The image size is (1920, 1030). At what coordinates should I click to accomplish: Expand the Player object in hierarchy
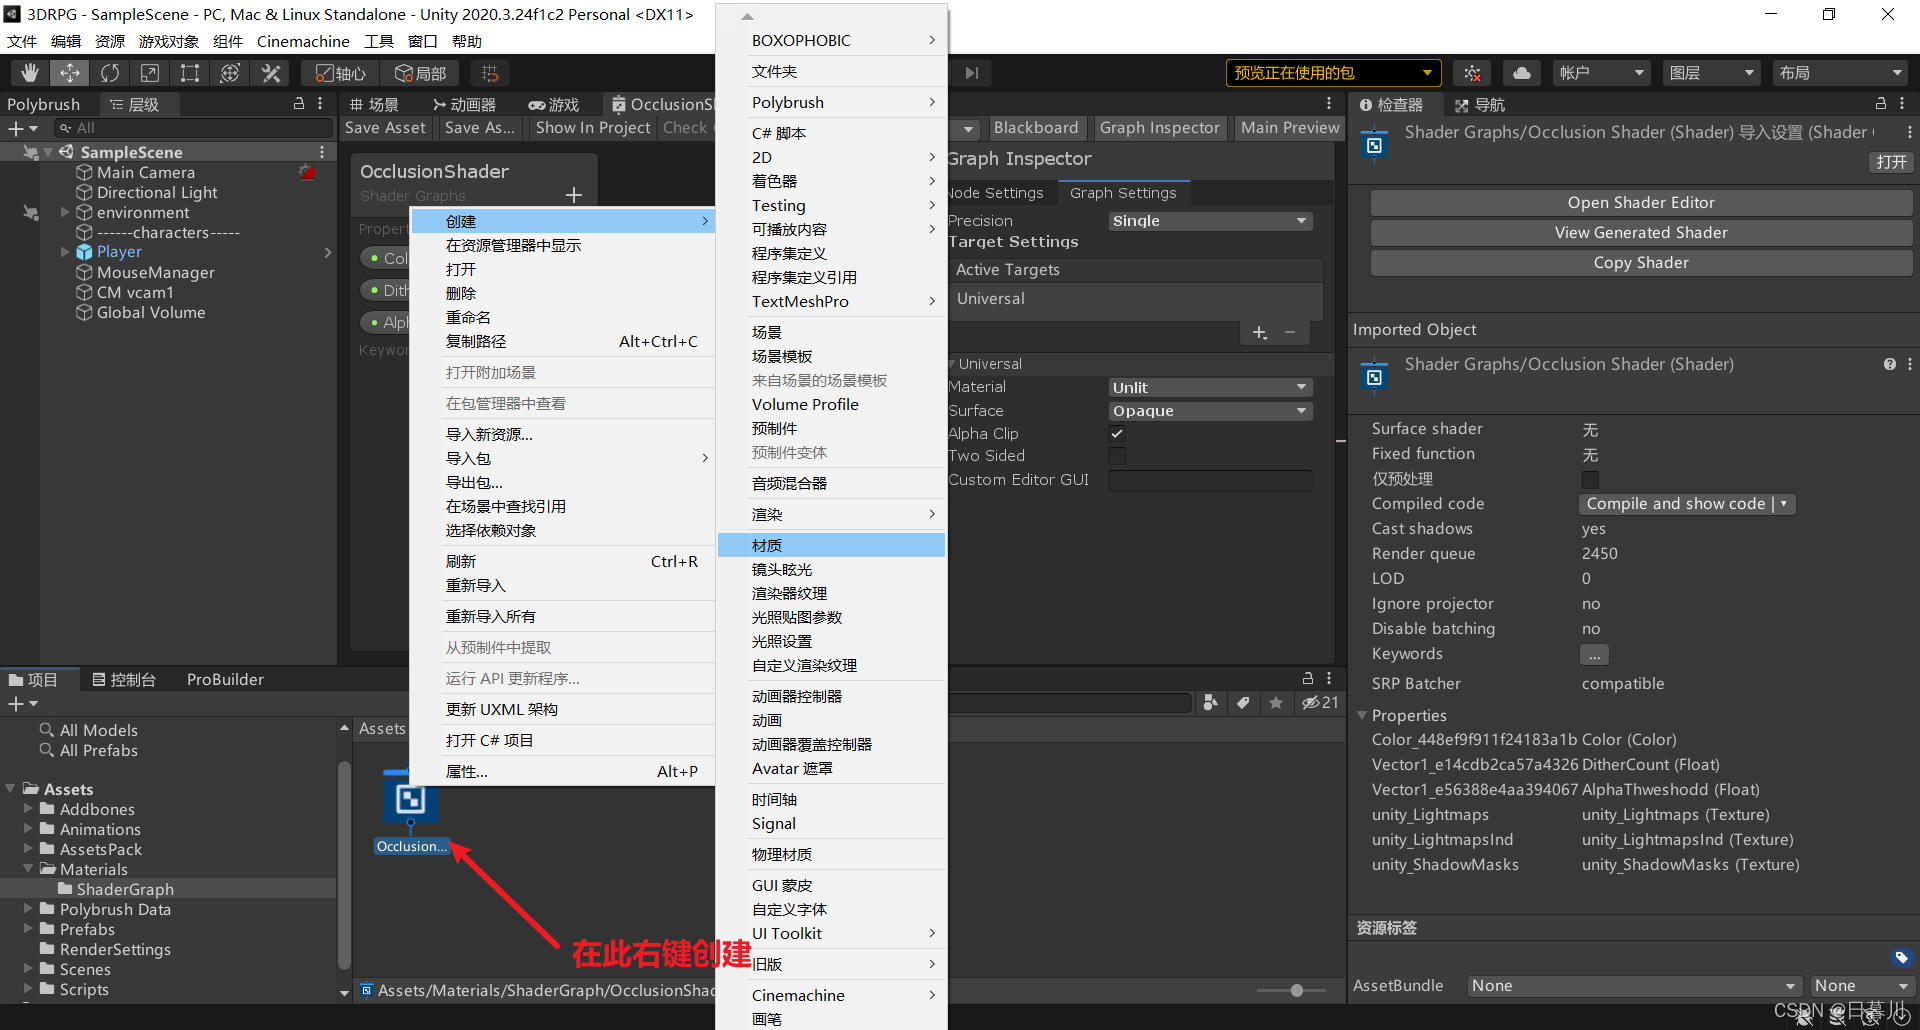(x=65, y=252)
